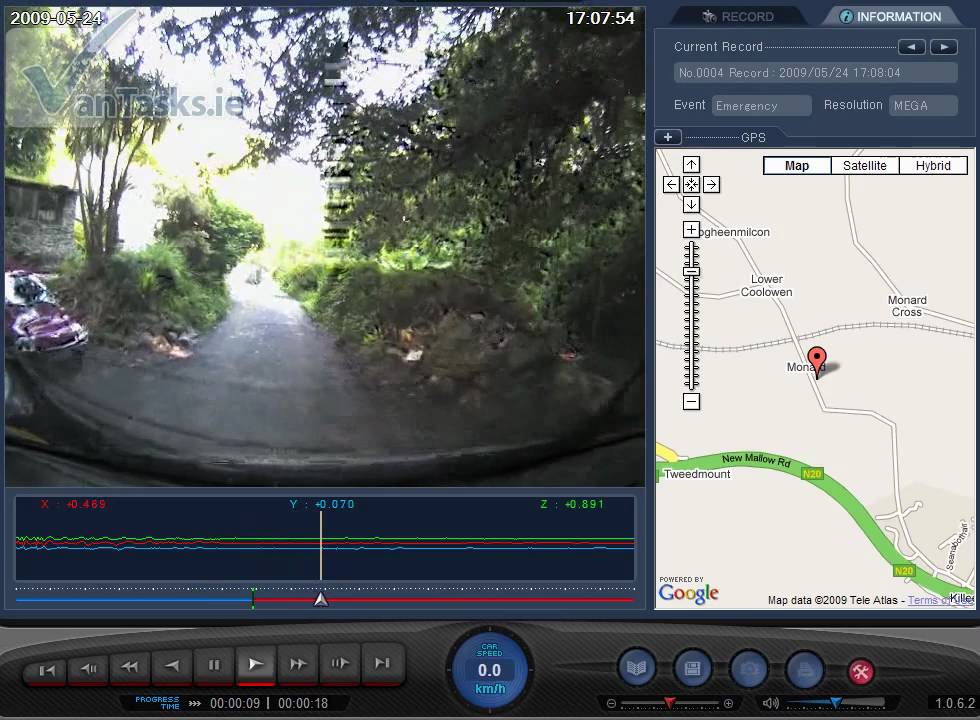Skip to the last frame of the recording
Screen dimensions: 980x720
[x=382, y=663]
